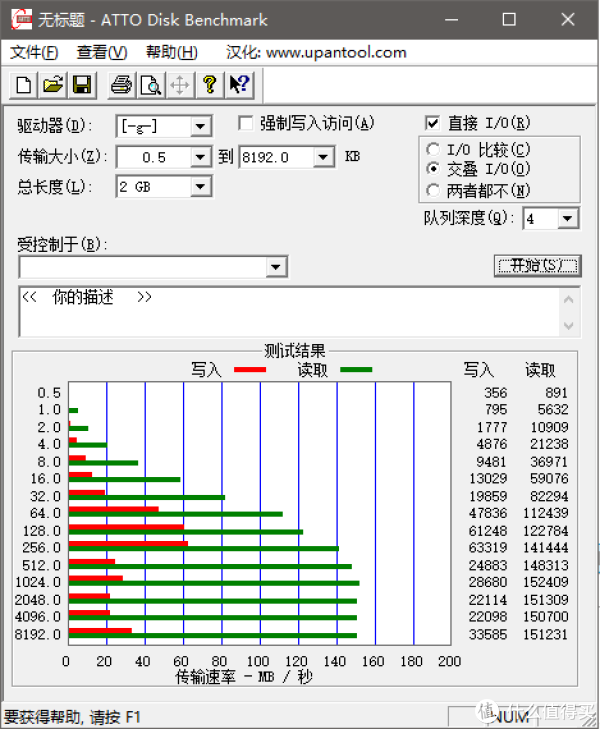Click the red write bar for 256.0
Screen dimensions: 600x729
coord(128,543)
